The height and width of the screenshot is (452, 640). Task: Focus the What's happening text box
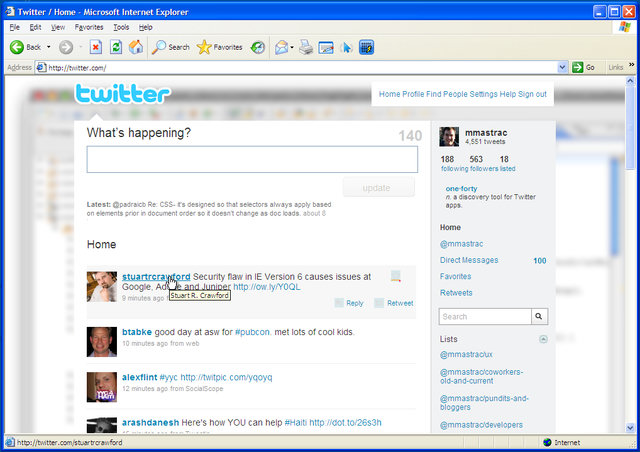[x=252, y=159]
